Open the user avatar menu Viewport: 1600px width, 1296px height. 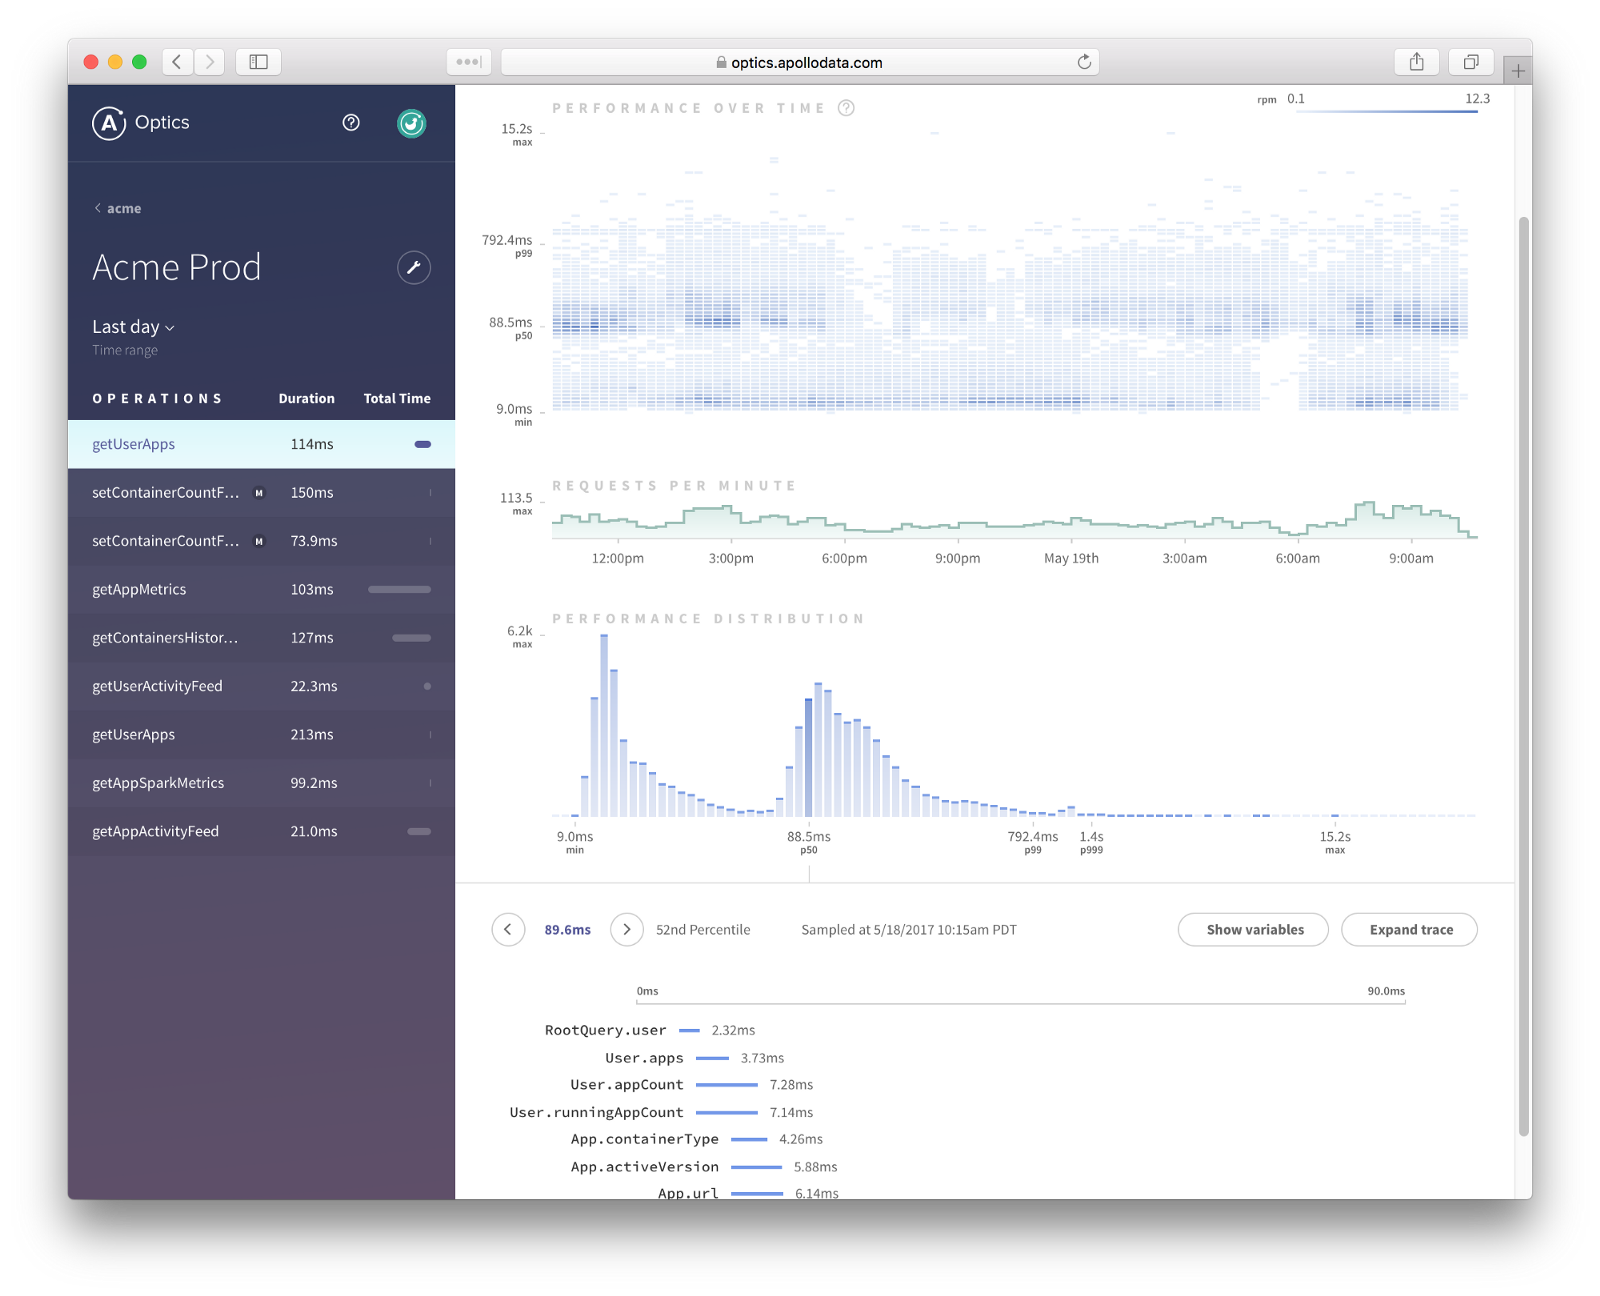[412, 123]
